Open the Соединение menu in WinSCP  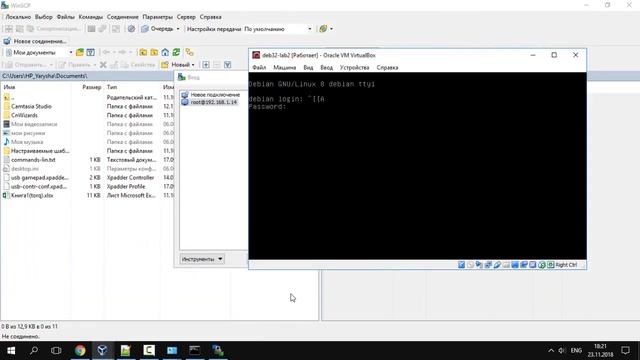pos(122,17)
